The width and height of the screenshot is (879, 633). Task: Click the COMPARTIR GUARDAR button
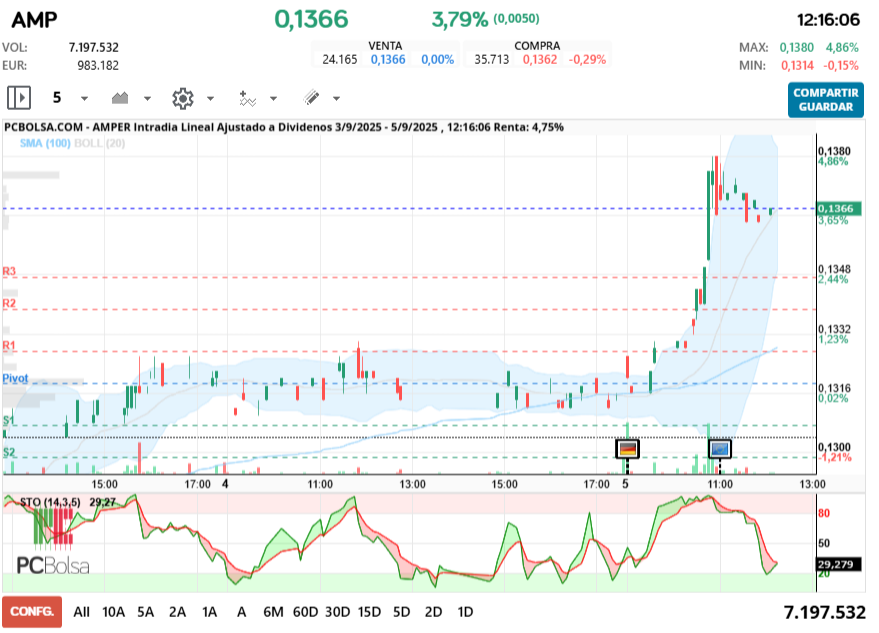tap(826, 100)
